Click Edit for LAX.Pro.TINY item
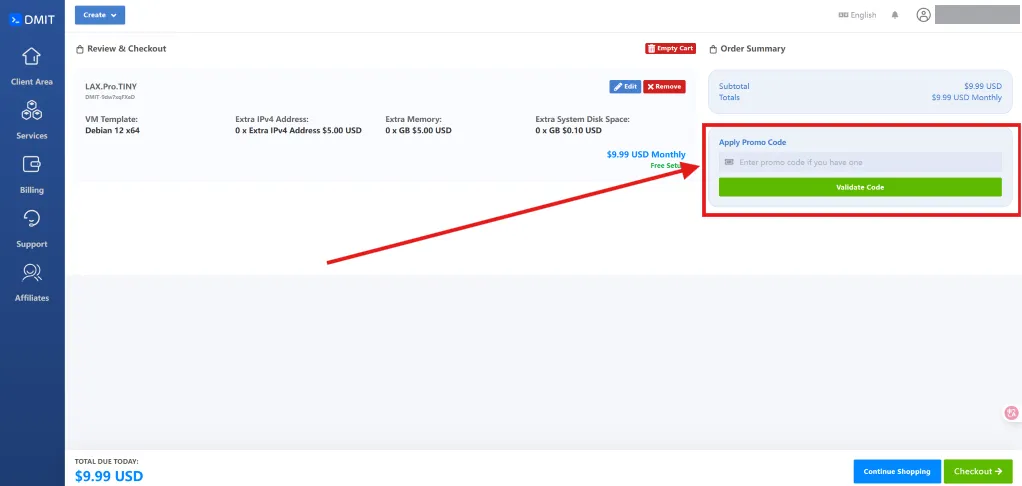1022x486 pixels. click(x=625, y=87)
